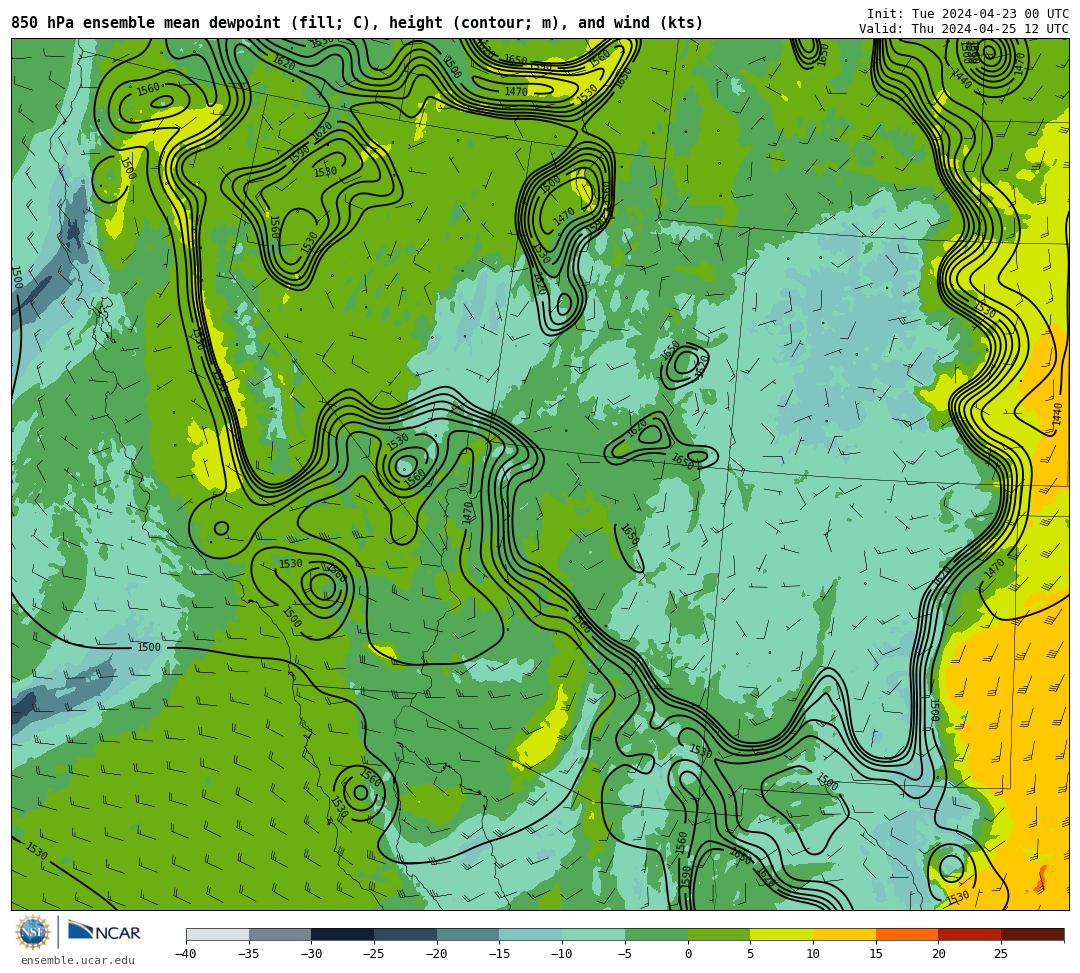1080x973 pixels.
Task: Pick the -35 to -30 slate gray swatch
Action: (280, 934)
